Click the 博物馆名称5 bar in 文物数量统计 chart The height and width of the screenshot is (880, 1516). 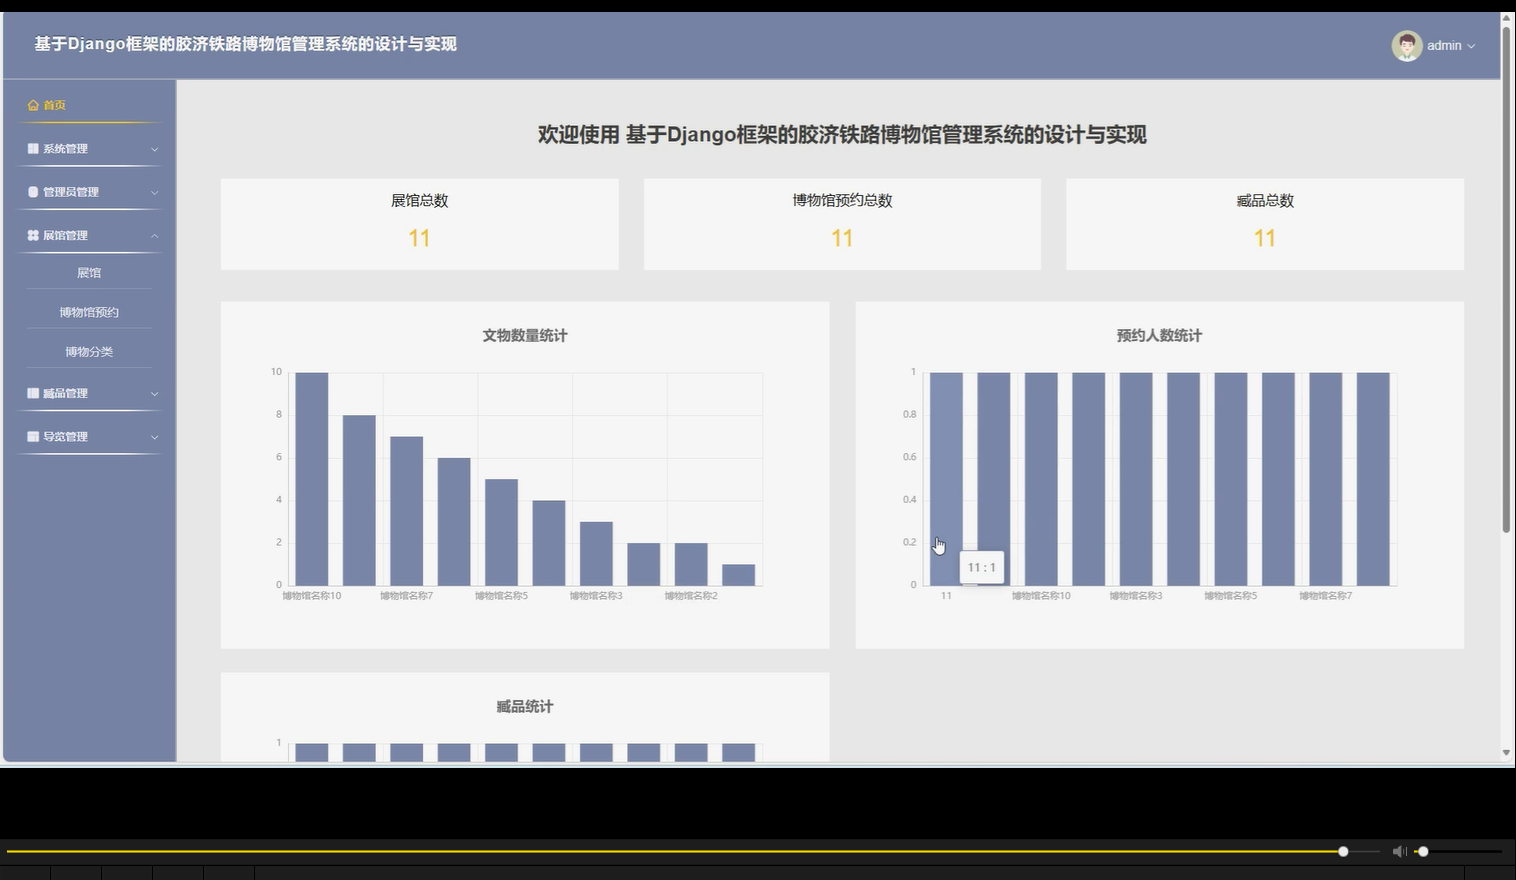tap(502, 532)
